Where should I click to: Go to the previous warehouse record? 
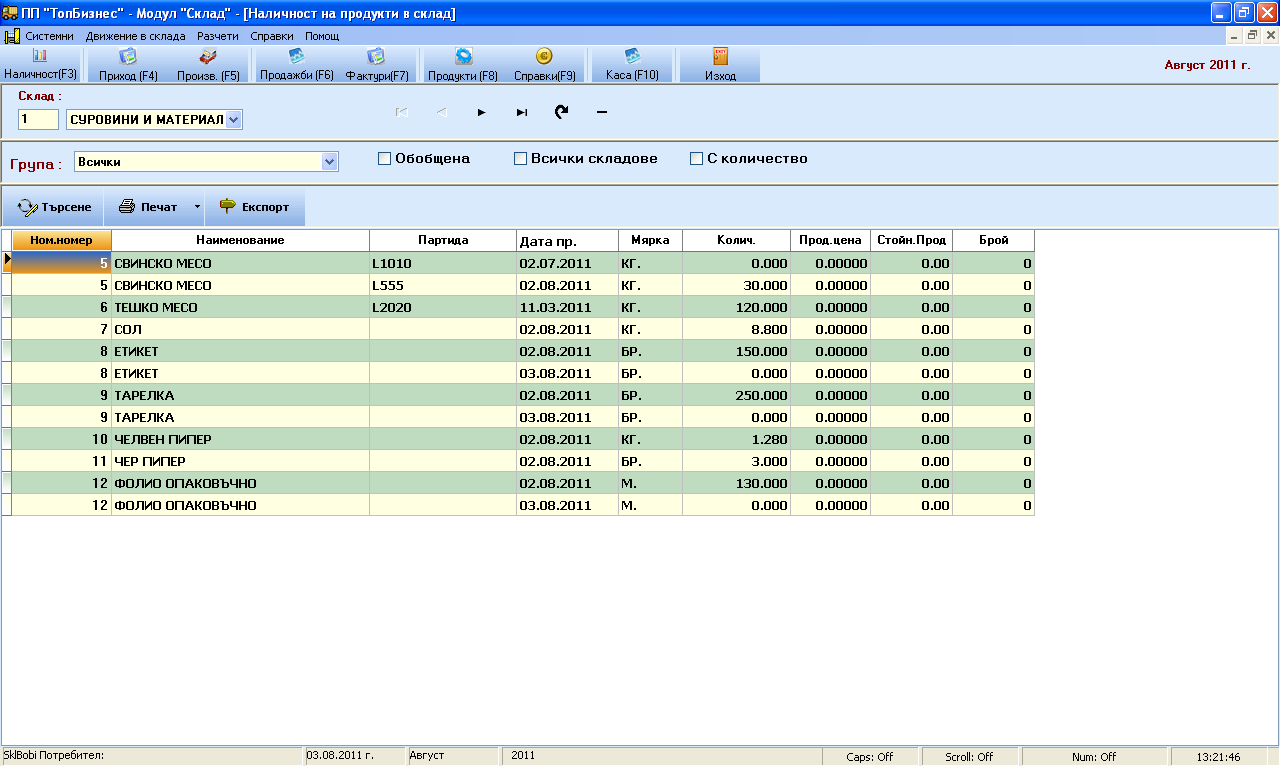point(442,112)
